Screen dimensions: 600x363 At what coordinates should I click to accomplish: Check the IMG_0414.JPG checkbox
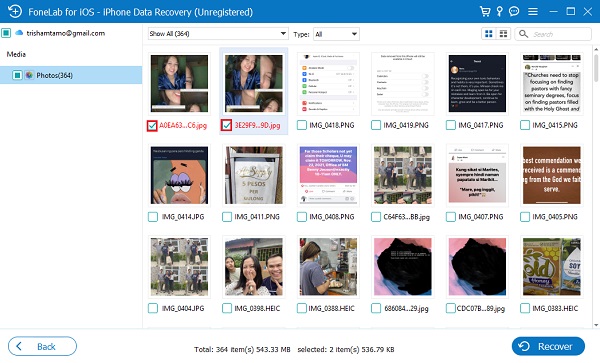(x=153, y=217)
